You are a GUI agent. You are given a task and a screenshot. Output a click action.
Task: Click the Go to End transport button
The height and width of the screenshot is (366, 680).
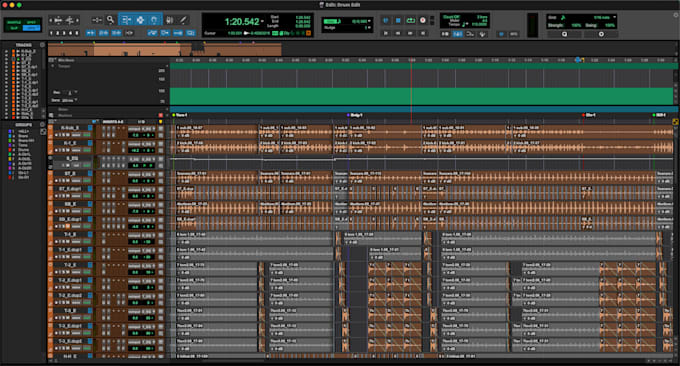pyautogui.click(x=423, y=33)
